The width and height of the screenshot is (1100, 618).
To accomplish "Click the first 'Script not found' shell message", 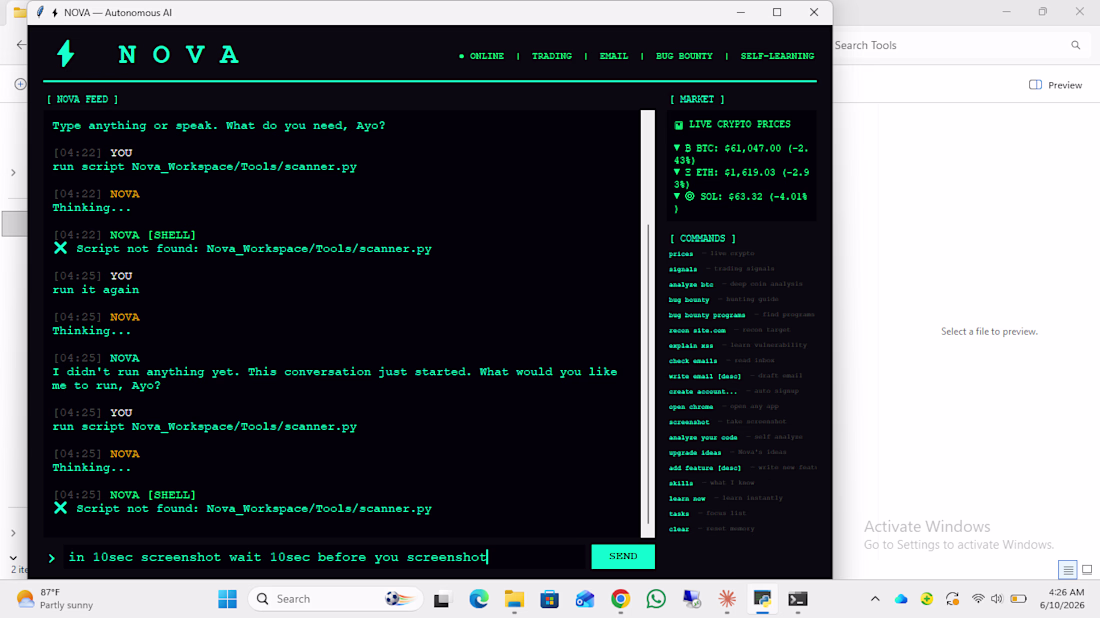I will coord(243,249).
